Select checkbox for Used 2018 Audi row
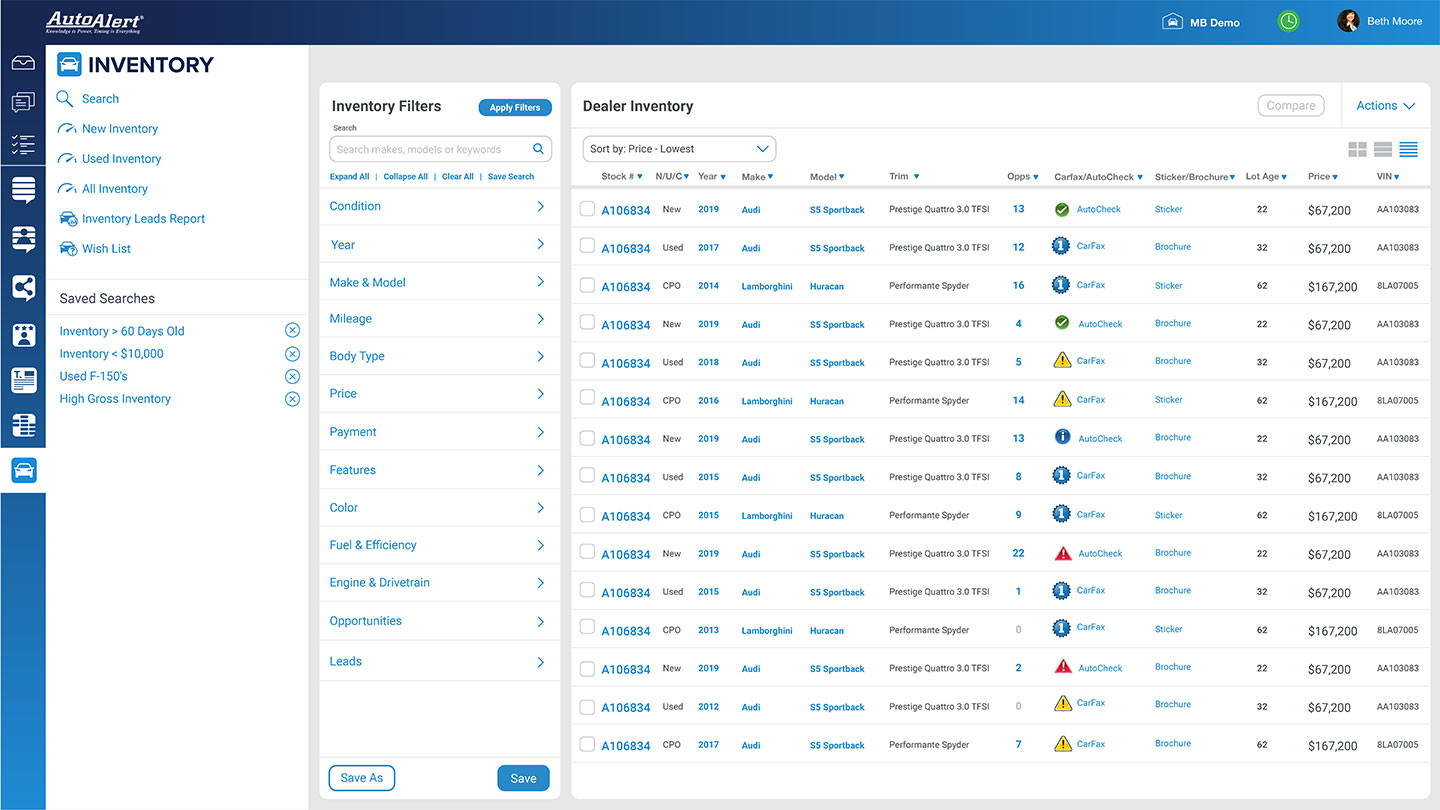1440x810 pixels. tap(587, 362)
